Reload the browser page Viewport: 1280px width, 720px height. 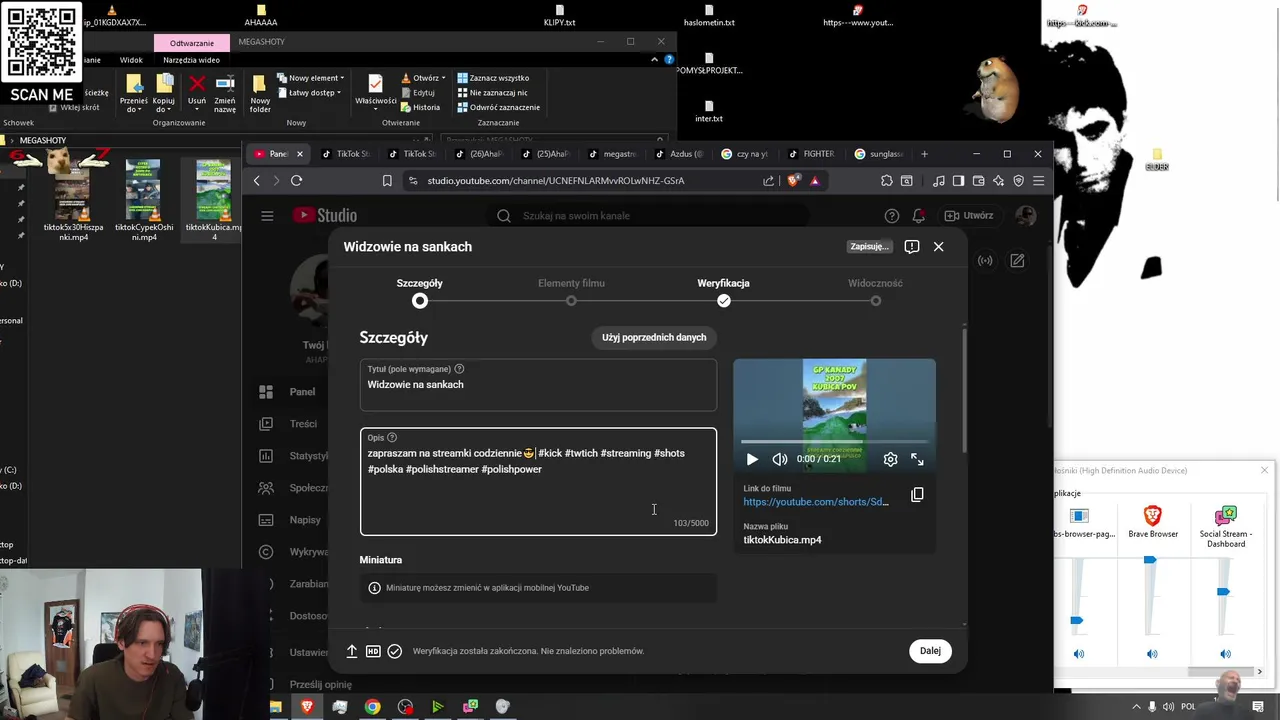296,181
